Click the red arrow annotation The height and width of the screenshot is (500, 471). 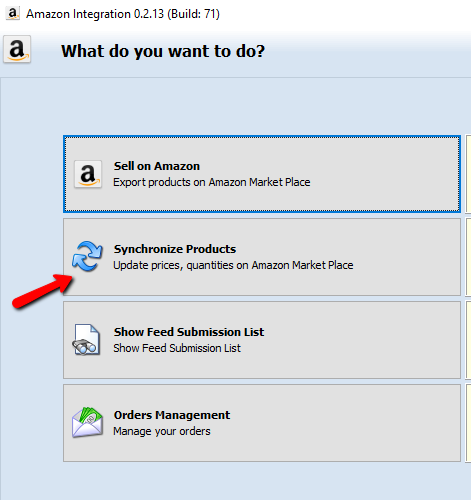point(42,291)
